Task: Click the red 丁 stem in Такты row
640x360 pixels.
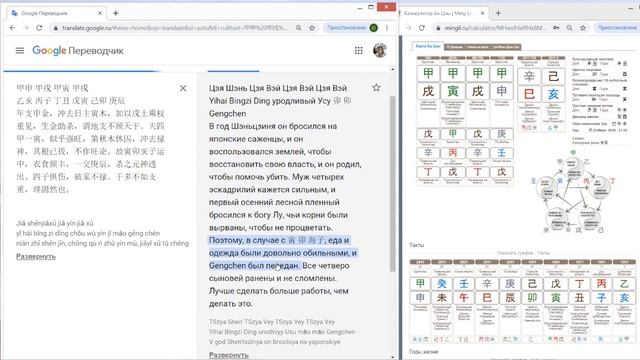Action: tap(579, 283)
